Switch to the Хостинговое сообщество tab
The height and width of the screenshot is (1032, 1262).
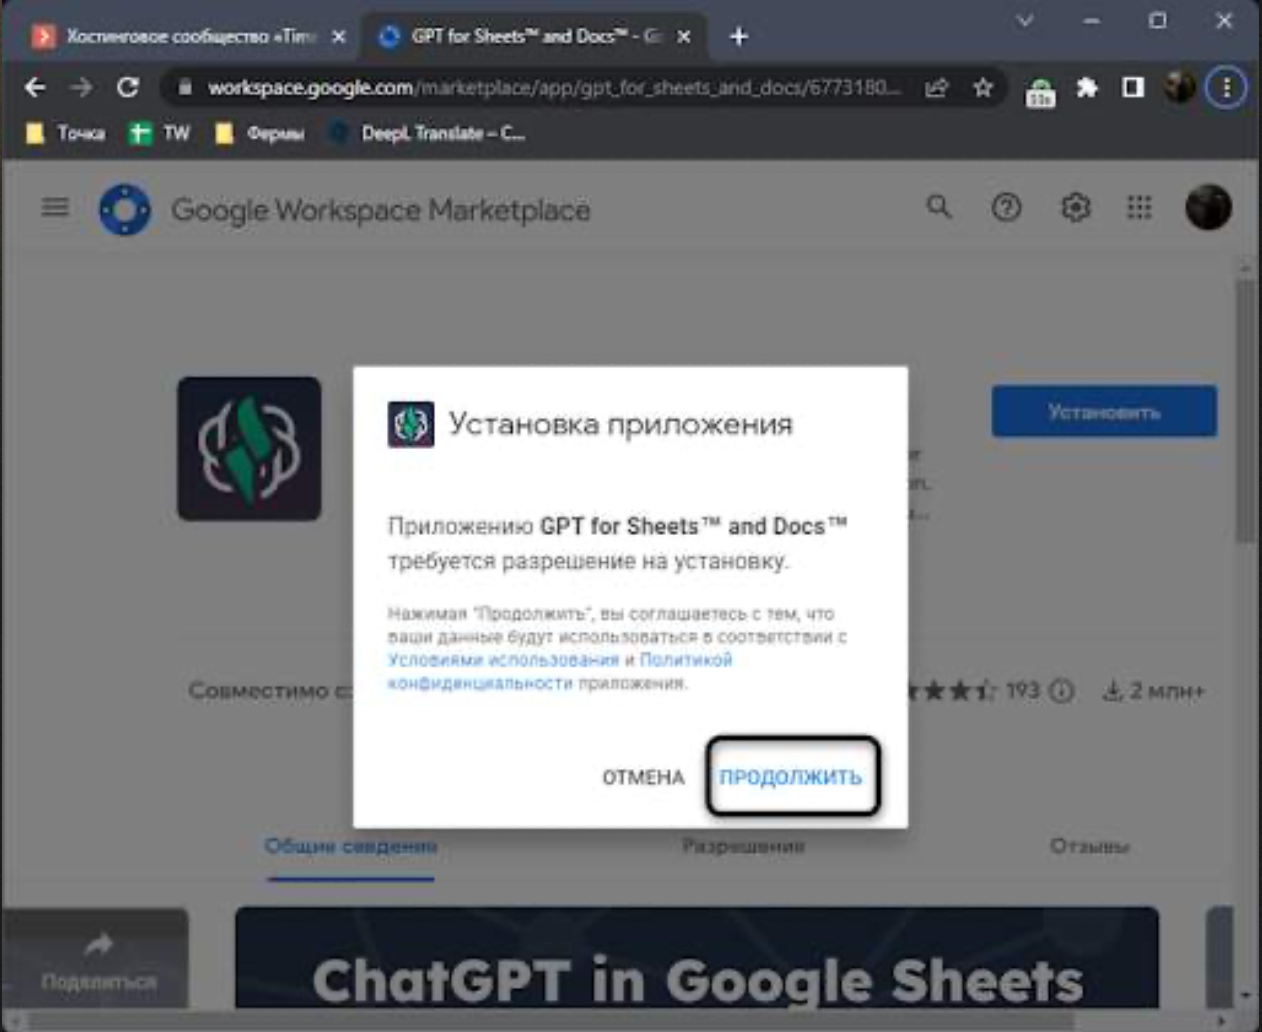pos(190,37)
